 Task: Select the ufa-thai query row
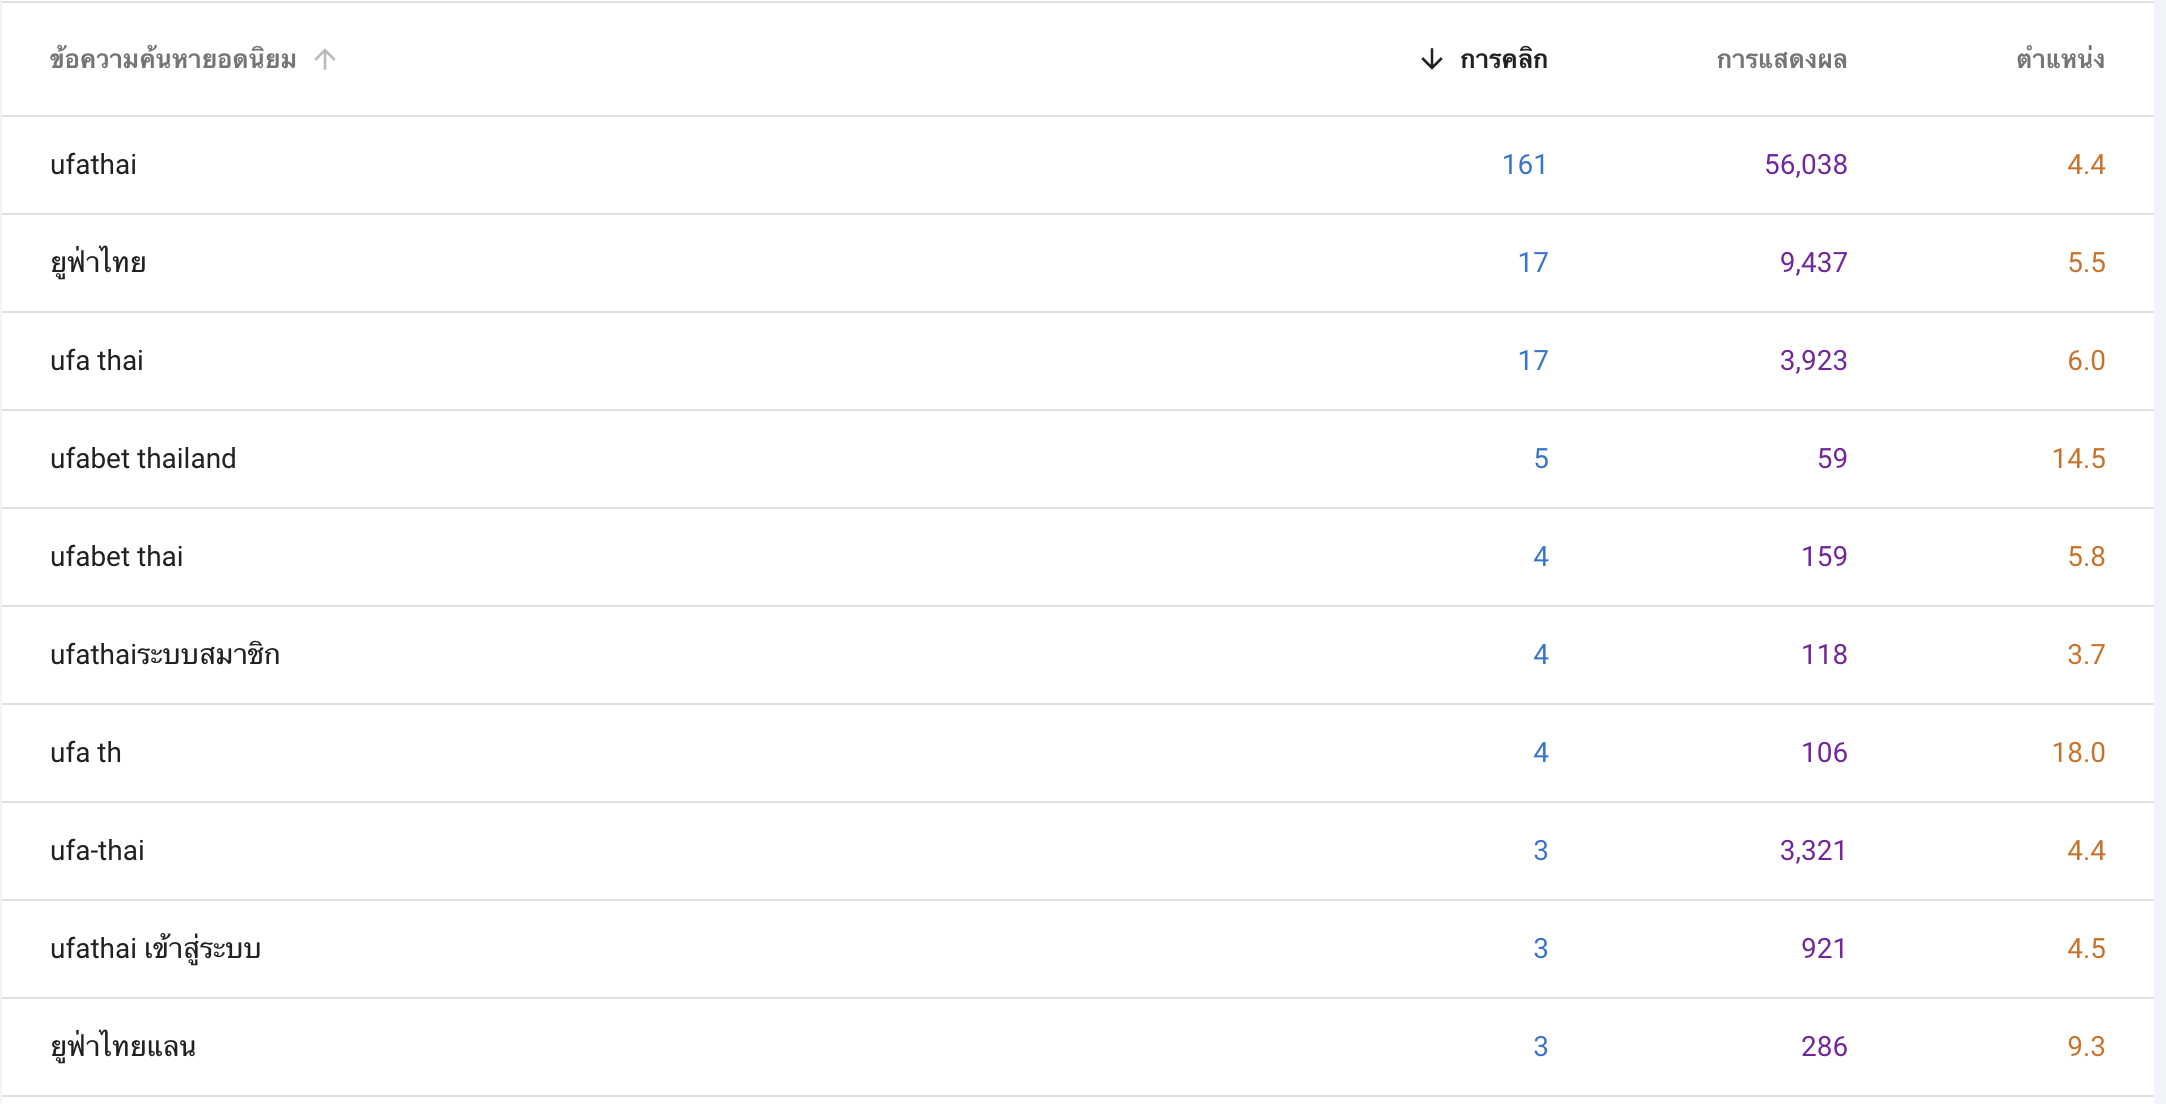(x=1078, y=851)
